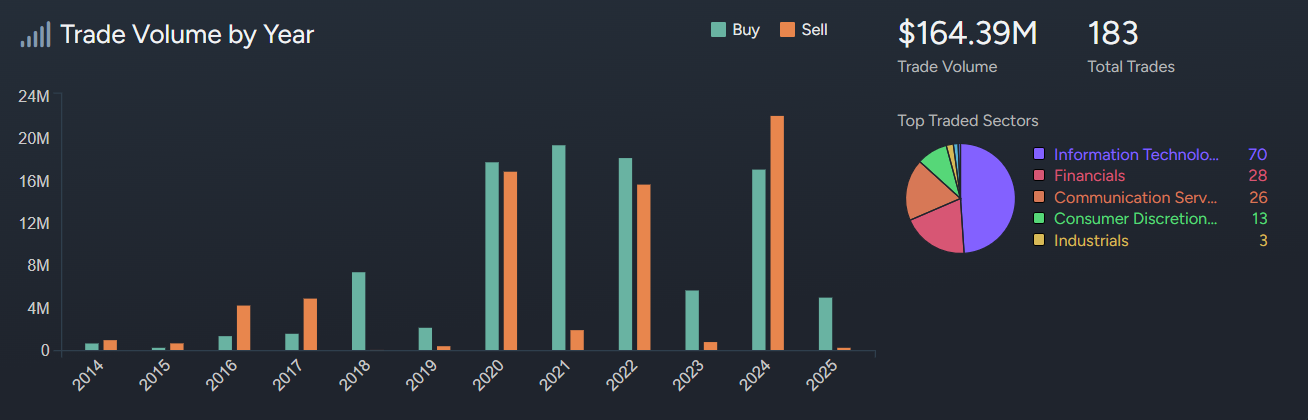Click the 2024 orange Sell bar
This screenshot has height=420, width=1308.
777,233
